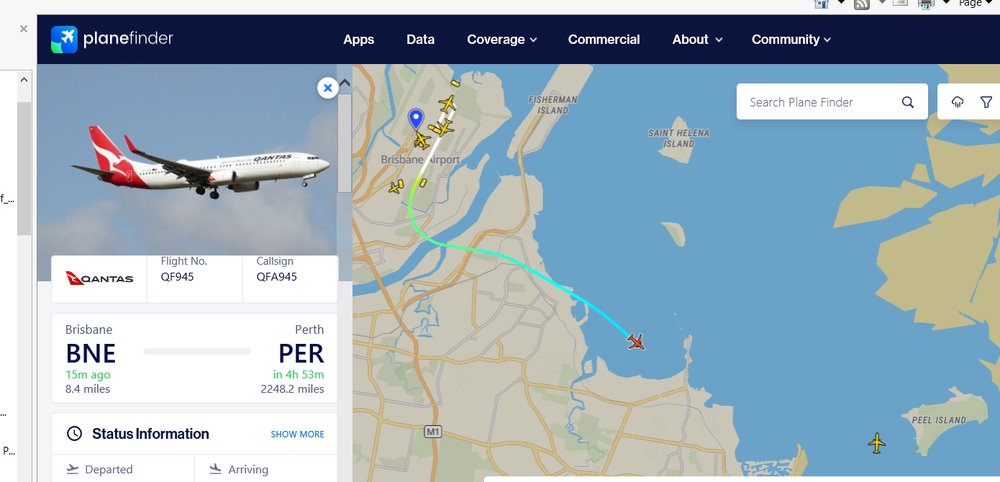1000x482 pixels.
Task: Open the Community dropdown menu
Action: click(x=791, y=40)
